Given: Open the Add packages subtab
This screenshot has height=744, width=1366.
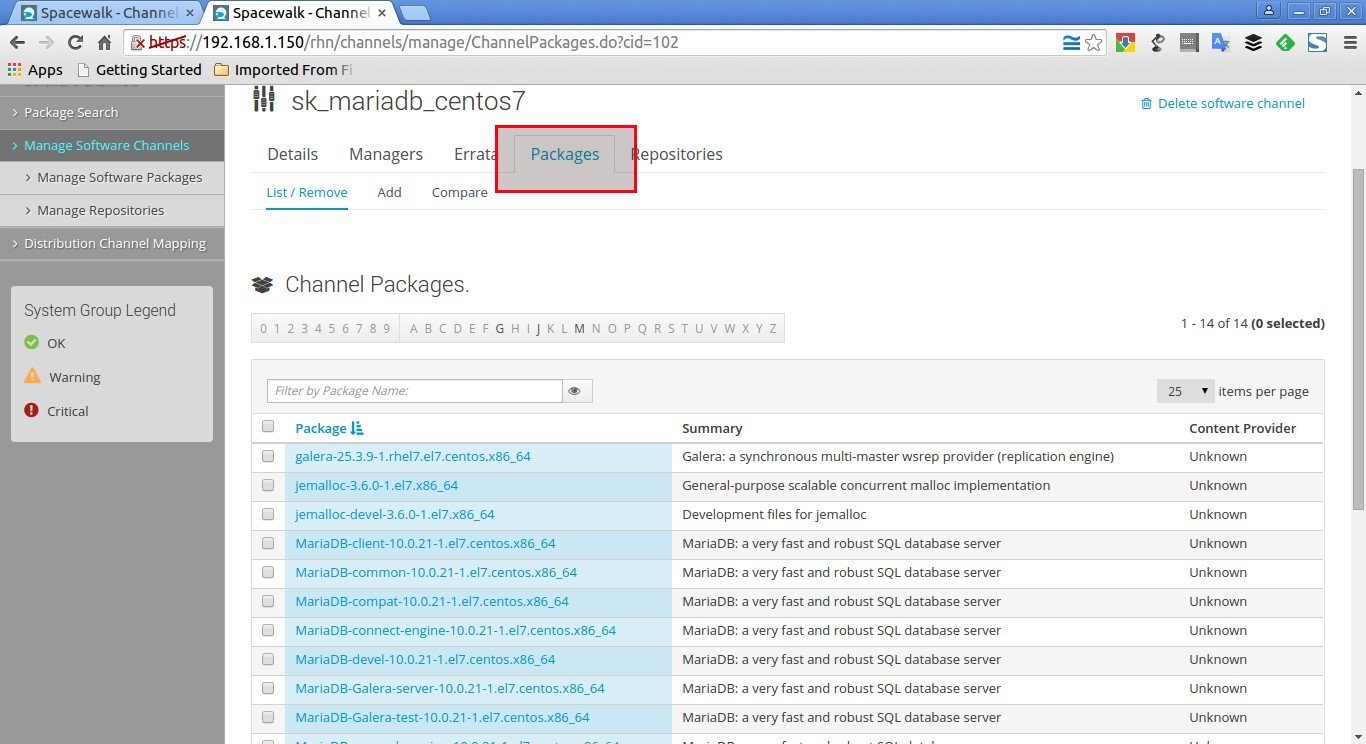Looking at the screenshot, I should pyautogui.click(x=389, y=192).
